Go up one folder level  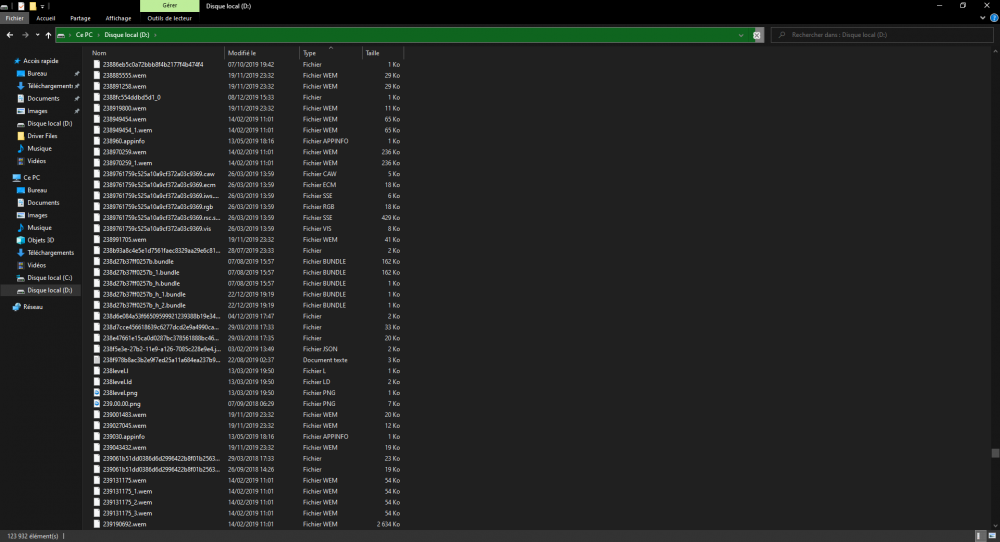pyautogui.click(x=48, y=35)
